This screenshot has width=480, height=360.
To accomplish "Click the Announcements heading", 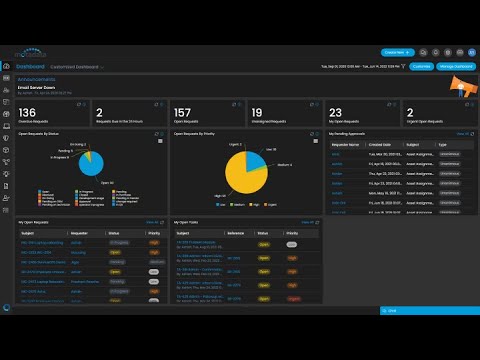I will [37, 79].
